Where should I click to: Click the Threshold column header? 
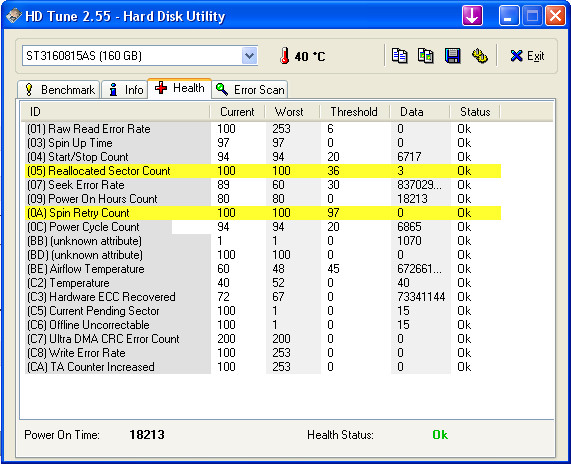pos(354,112)
